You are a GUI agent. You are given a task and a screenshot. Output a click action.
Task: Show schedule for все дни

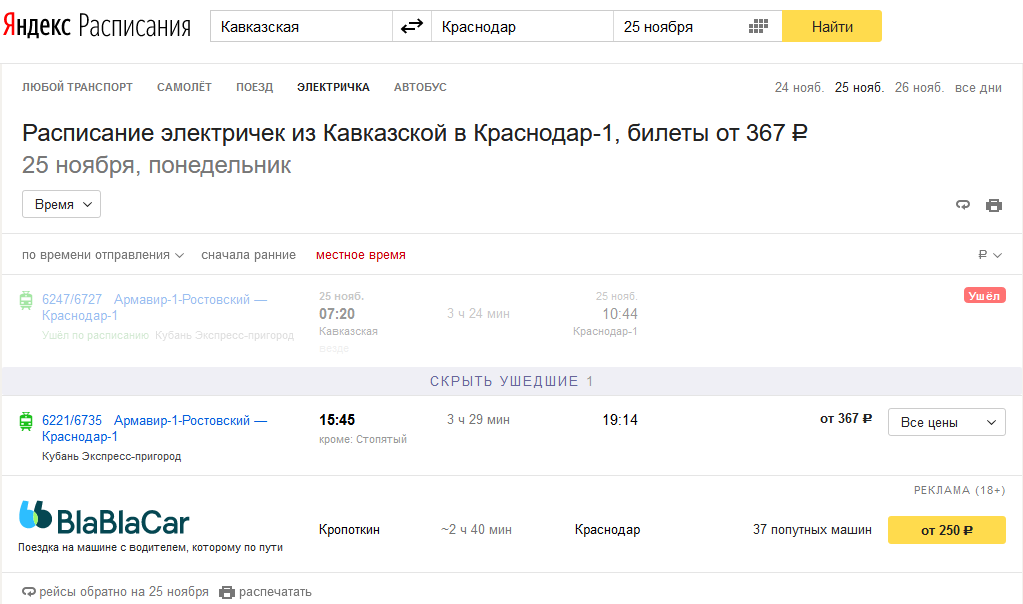pos(978,87)
